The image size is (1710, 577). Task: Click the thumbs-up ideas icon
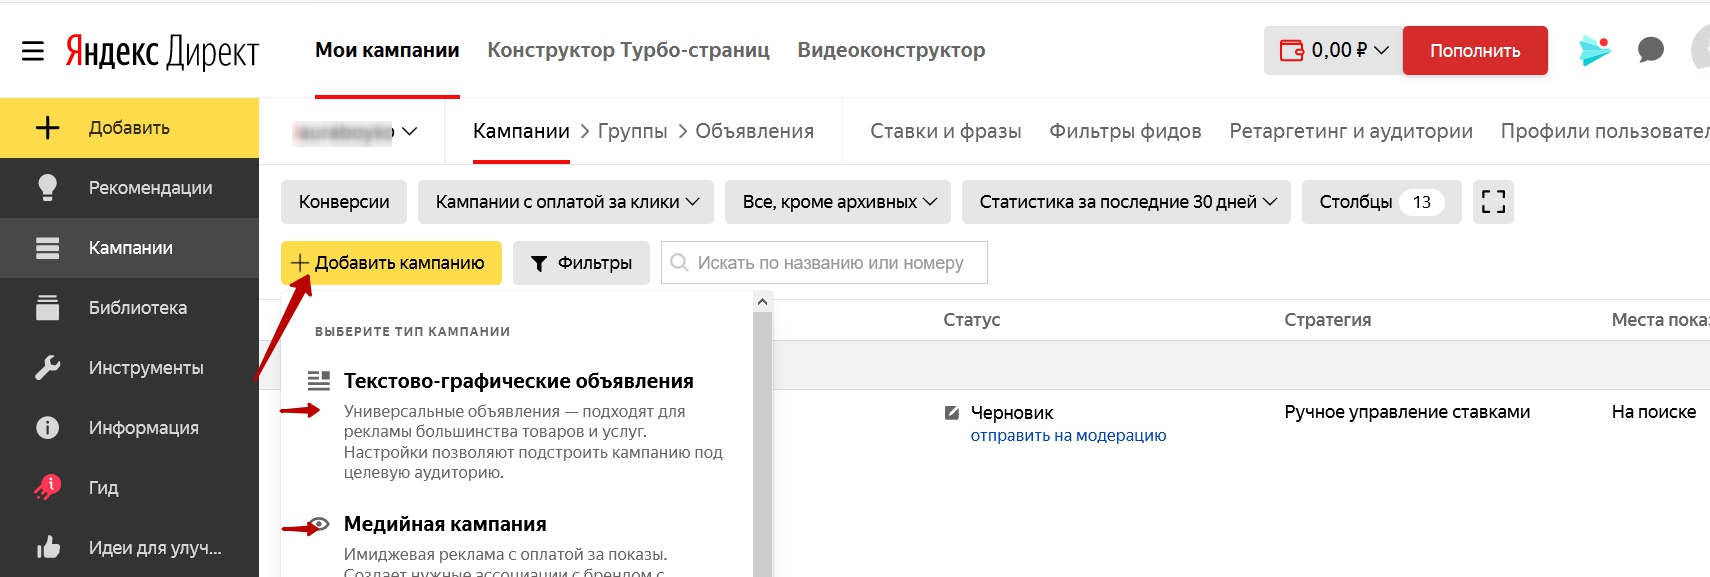coord(47,547)
